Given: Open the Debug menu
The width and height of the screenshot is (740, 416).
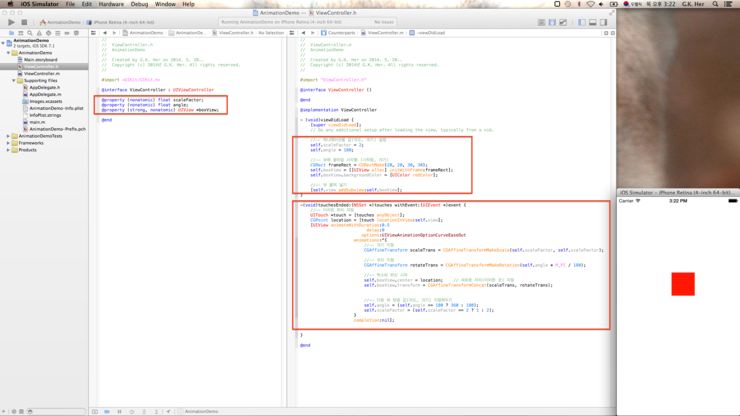Looking at the screenshot, I should [139, 4].
